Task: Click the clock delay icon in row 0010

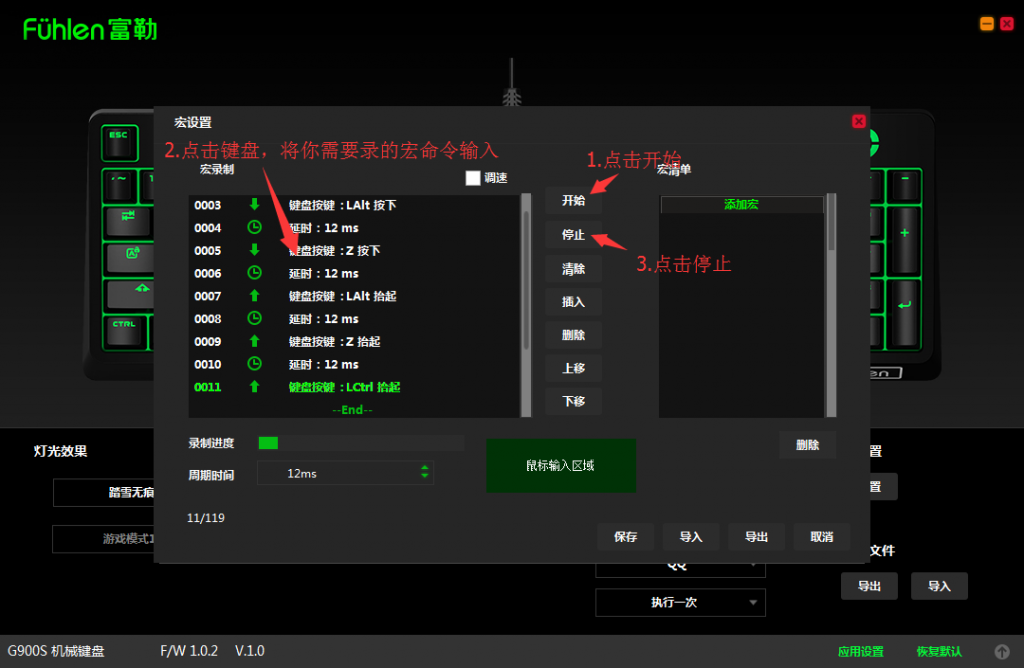Action: [x=255, y=364]
